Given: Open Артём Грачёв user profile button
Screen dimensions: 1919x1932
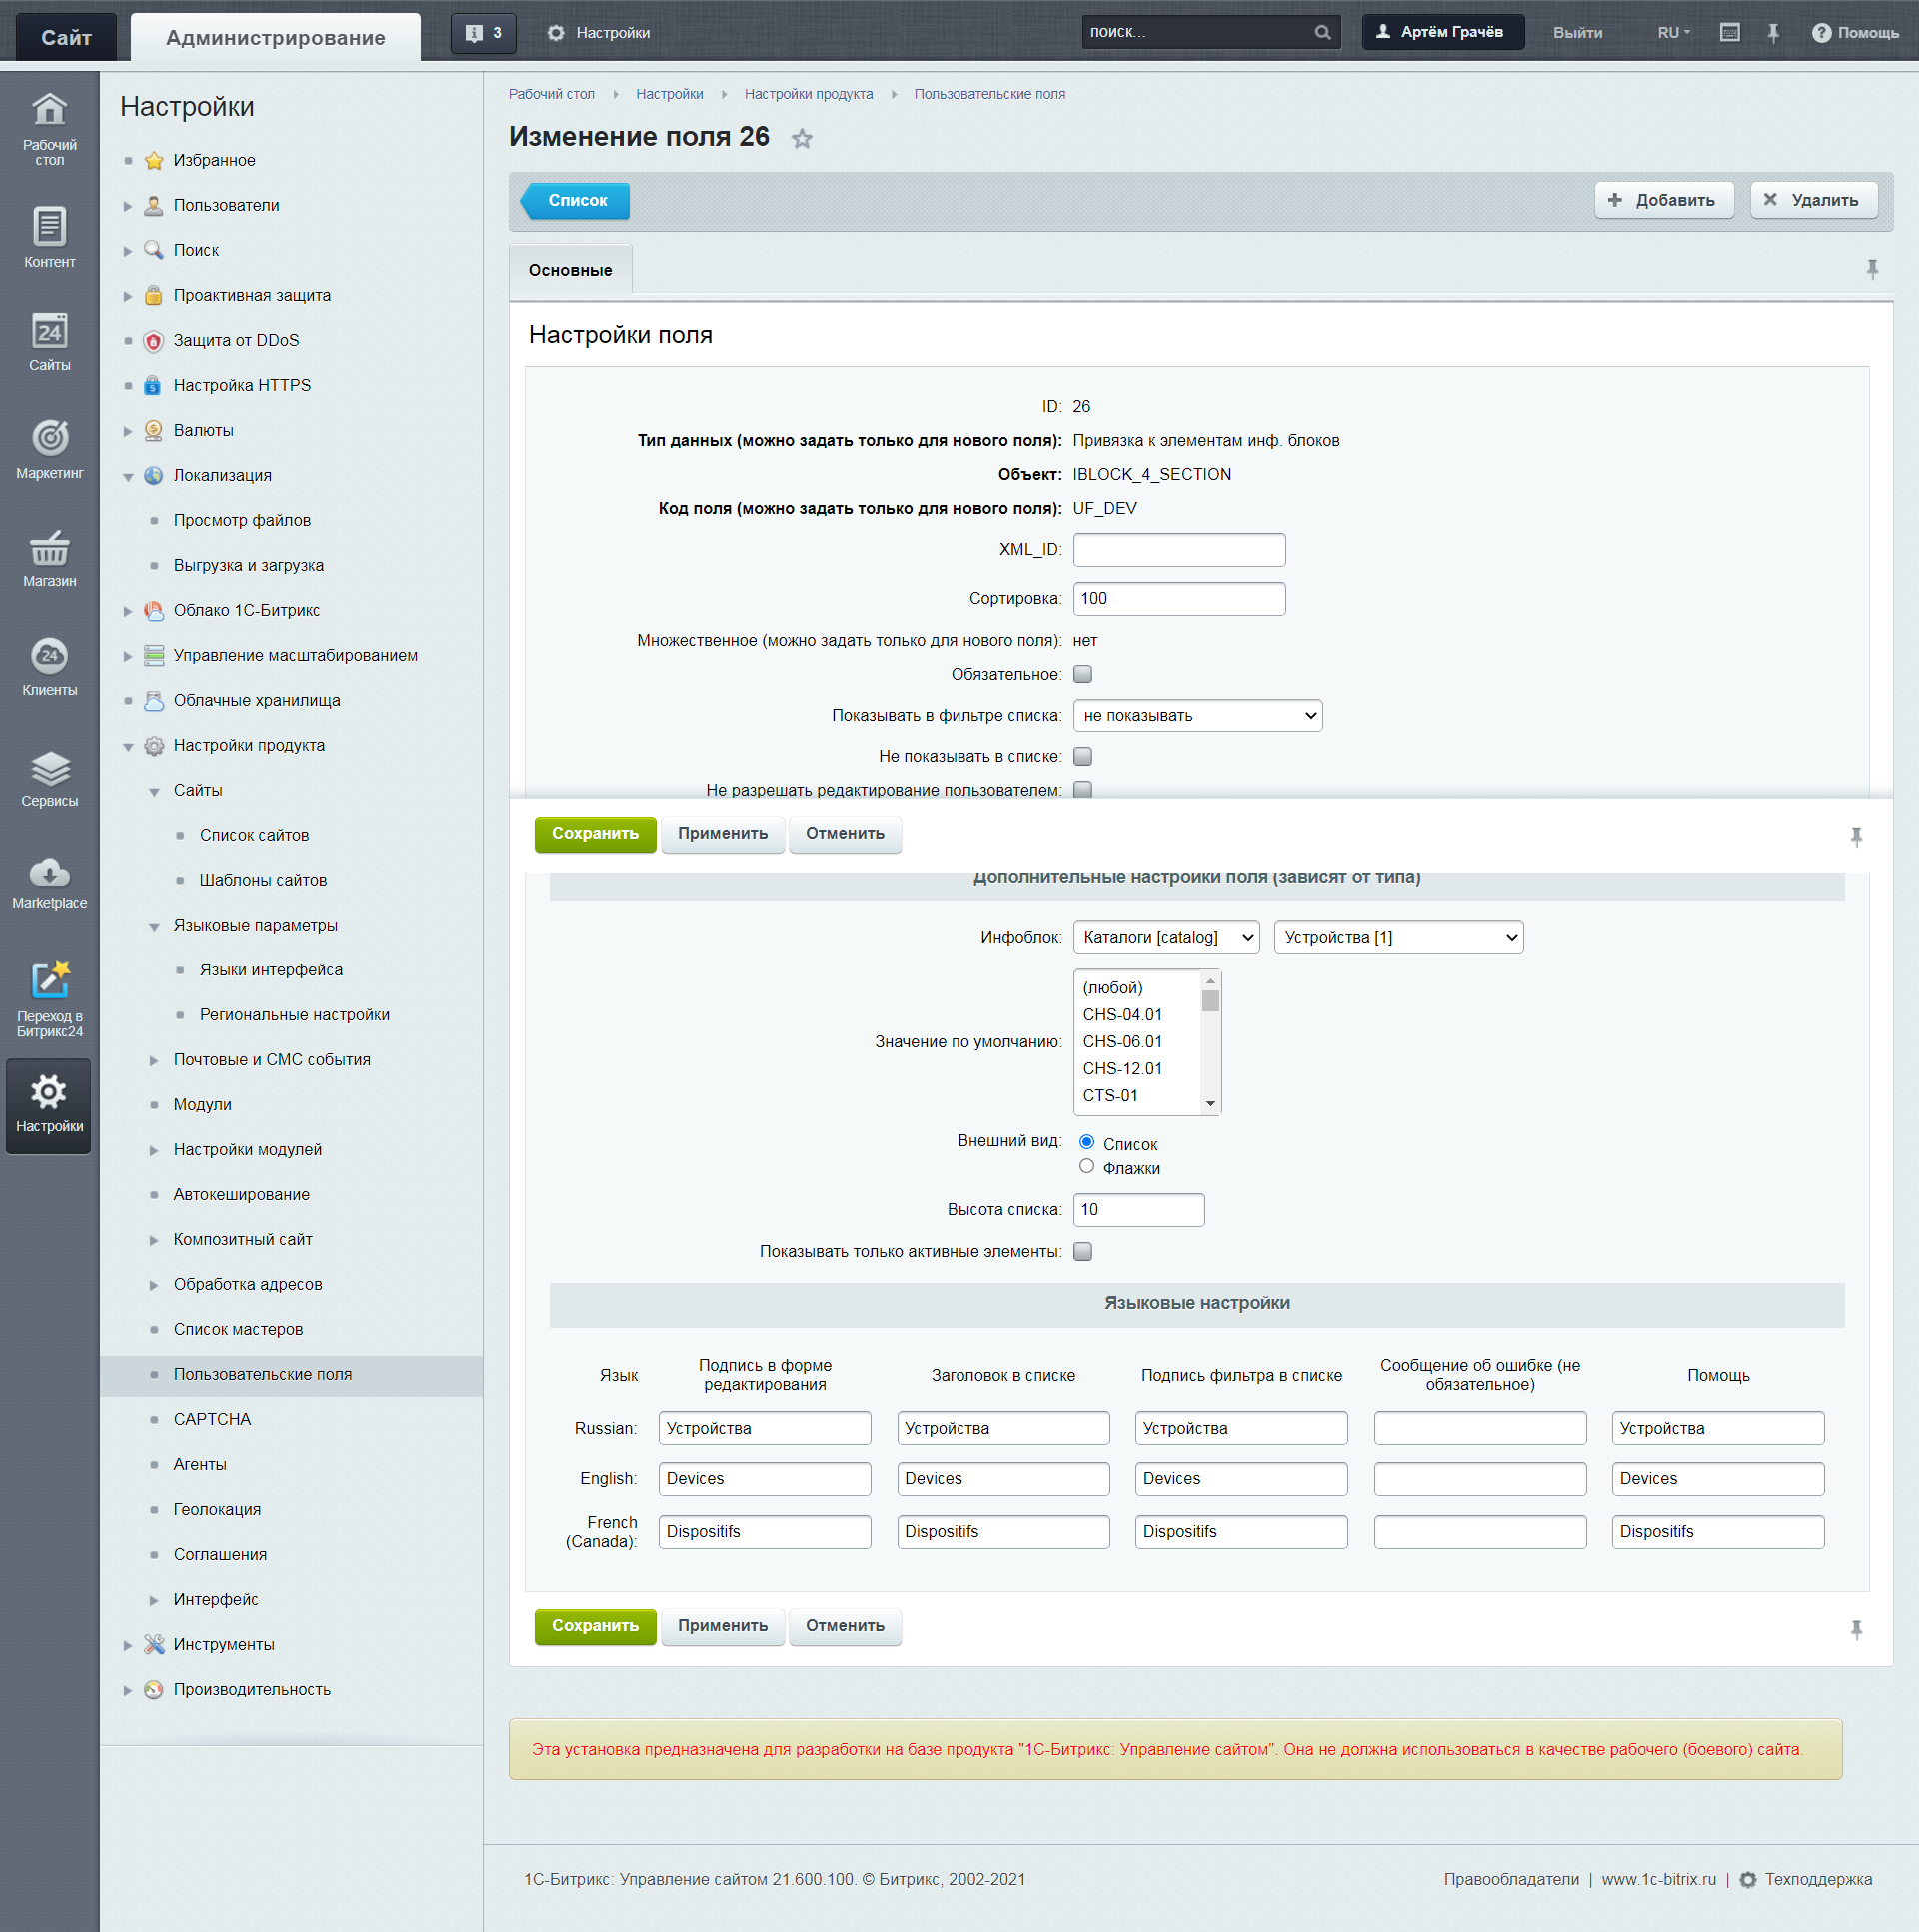Looking at the screenshot, I should tap(1442, 32).
